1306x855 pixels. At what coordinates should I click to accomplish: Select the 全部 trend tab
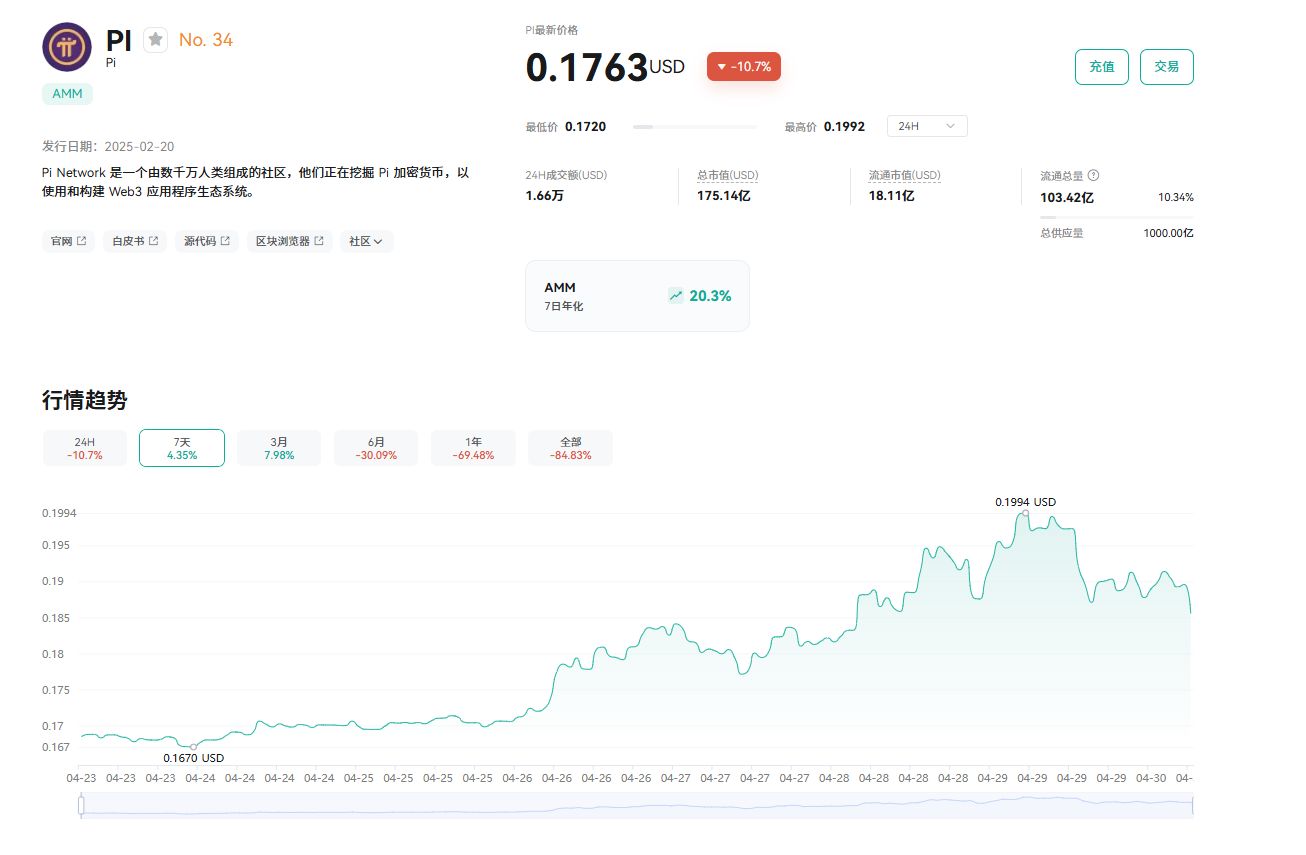coord(570,448)
